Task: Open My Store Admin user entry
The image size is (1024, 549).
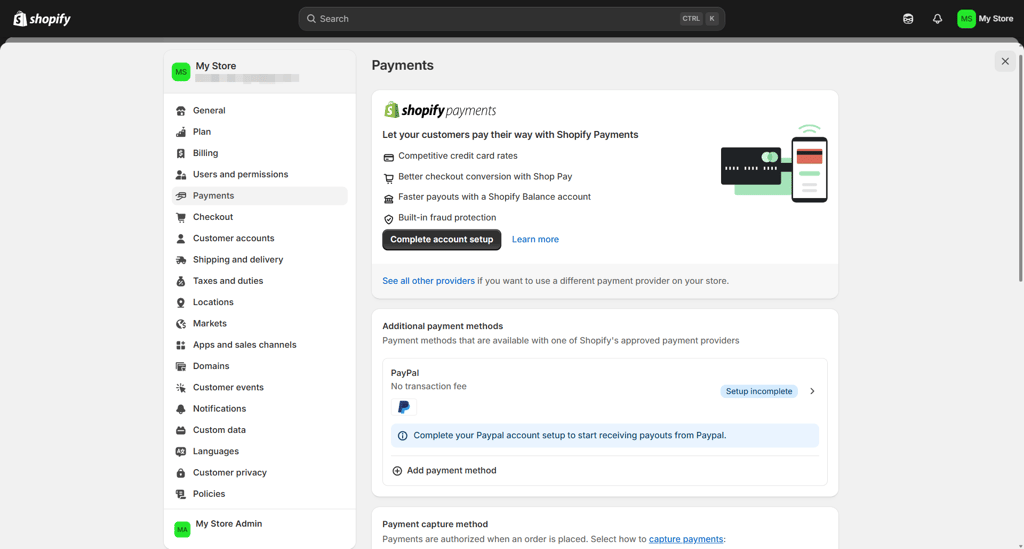Action: click(259, 528)
